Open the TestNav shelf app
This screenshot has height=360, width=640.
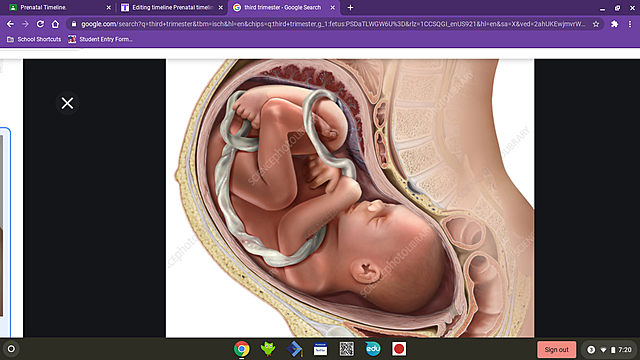point(320,349)
